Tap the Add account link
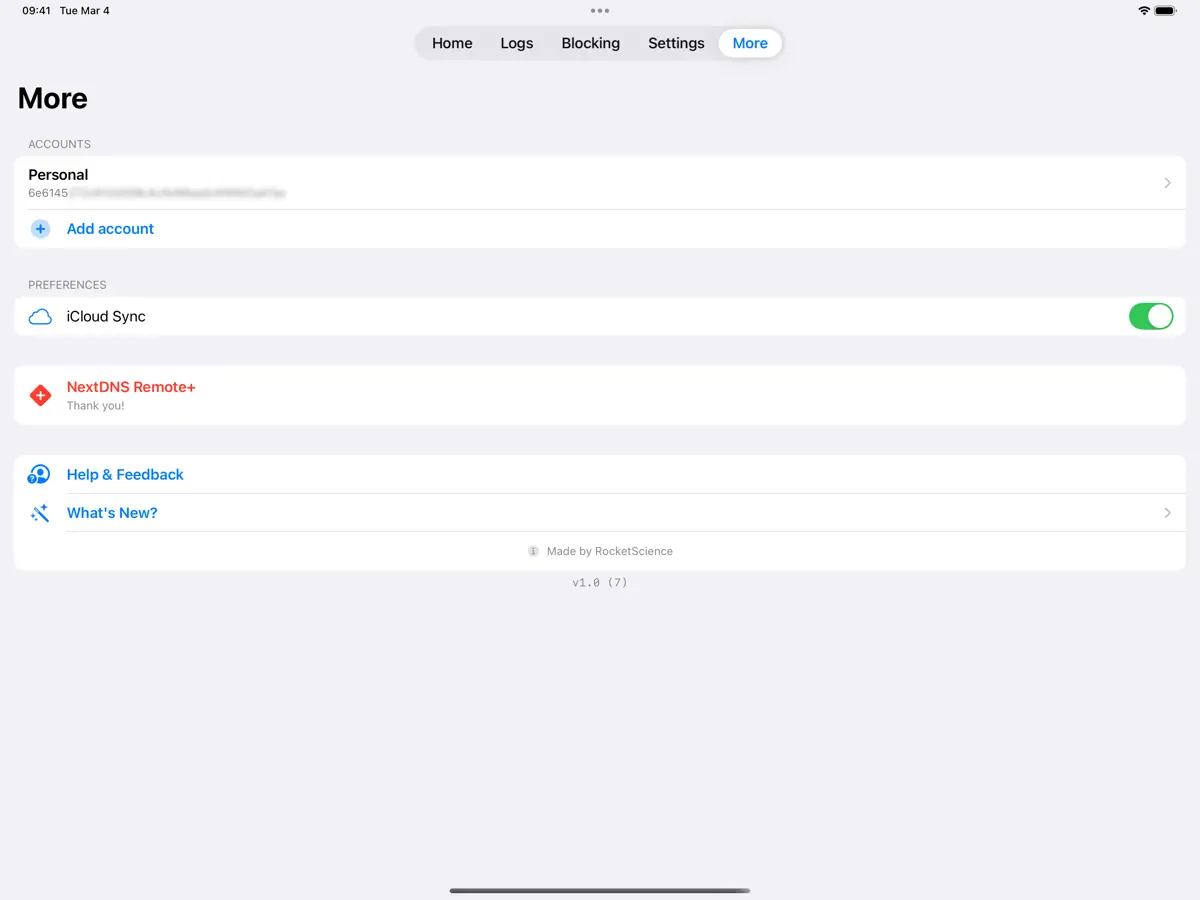 [110, 229]
